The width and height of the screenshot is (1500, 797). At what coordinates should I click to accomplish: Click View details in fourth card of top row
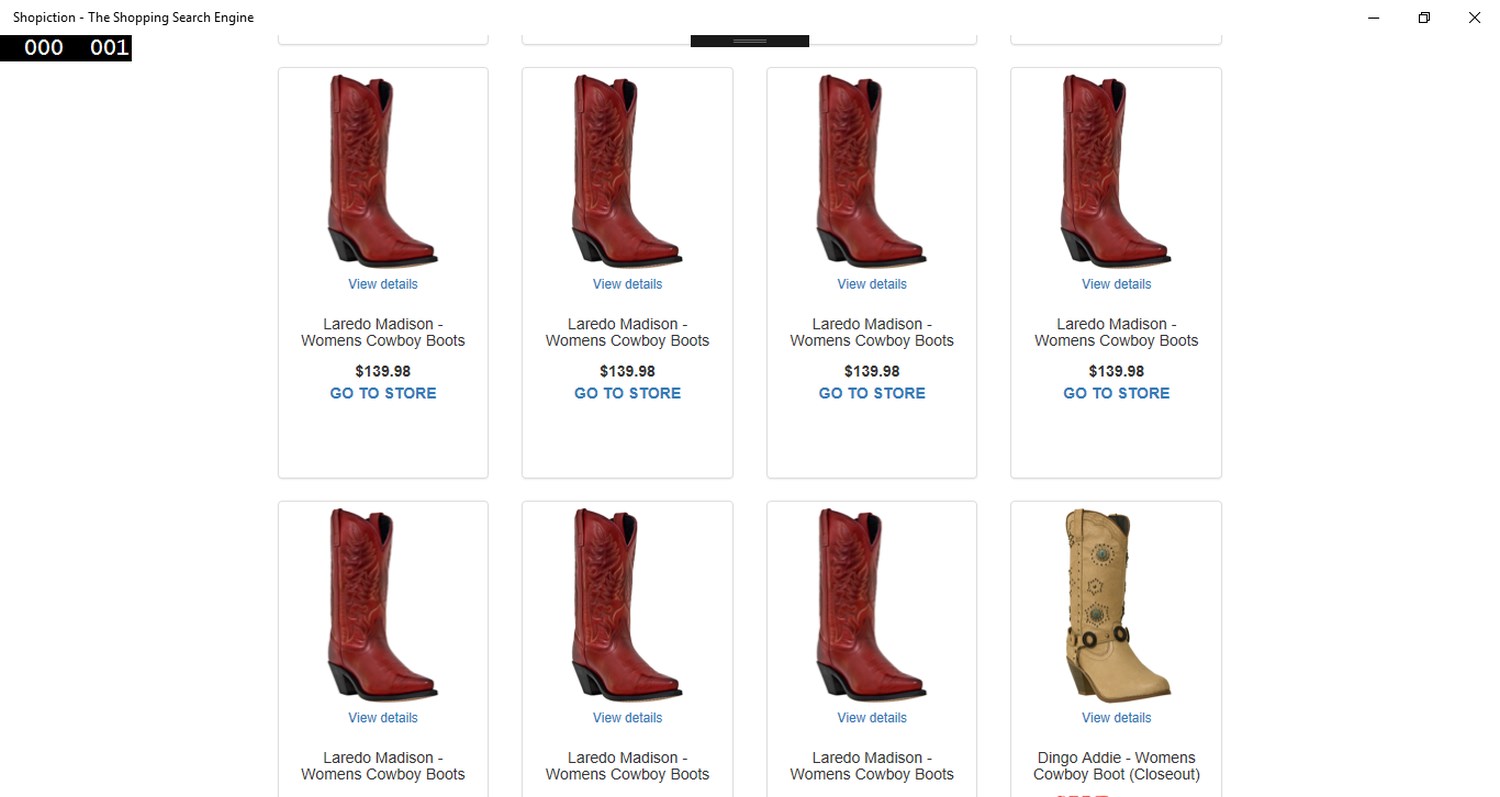(1116, 284)
